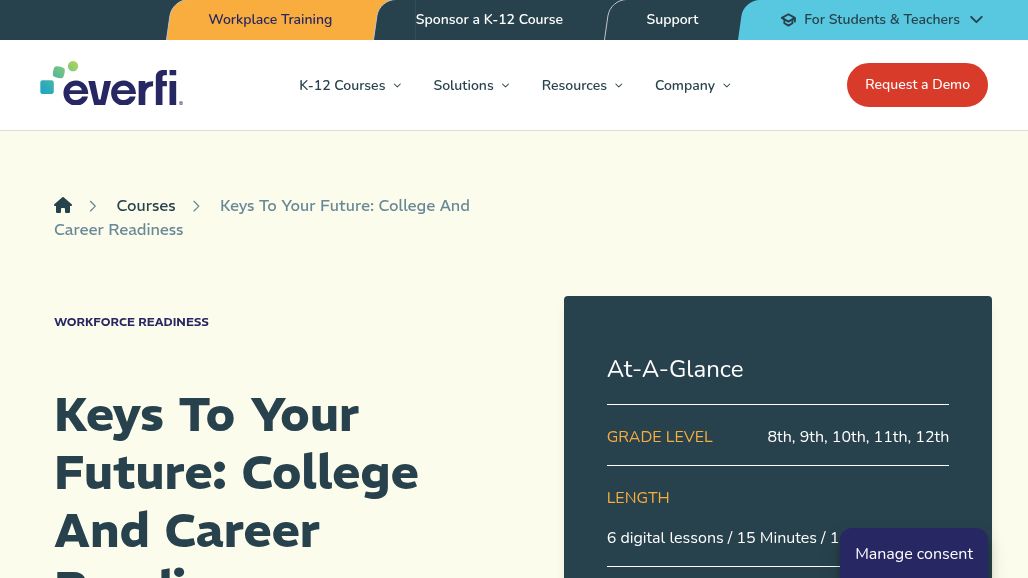1028x578 pixels.
Task: Click the chevron after the home breadcrumb
Action: coord(93,206)
